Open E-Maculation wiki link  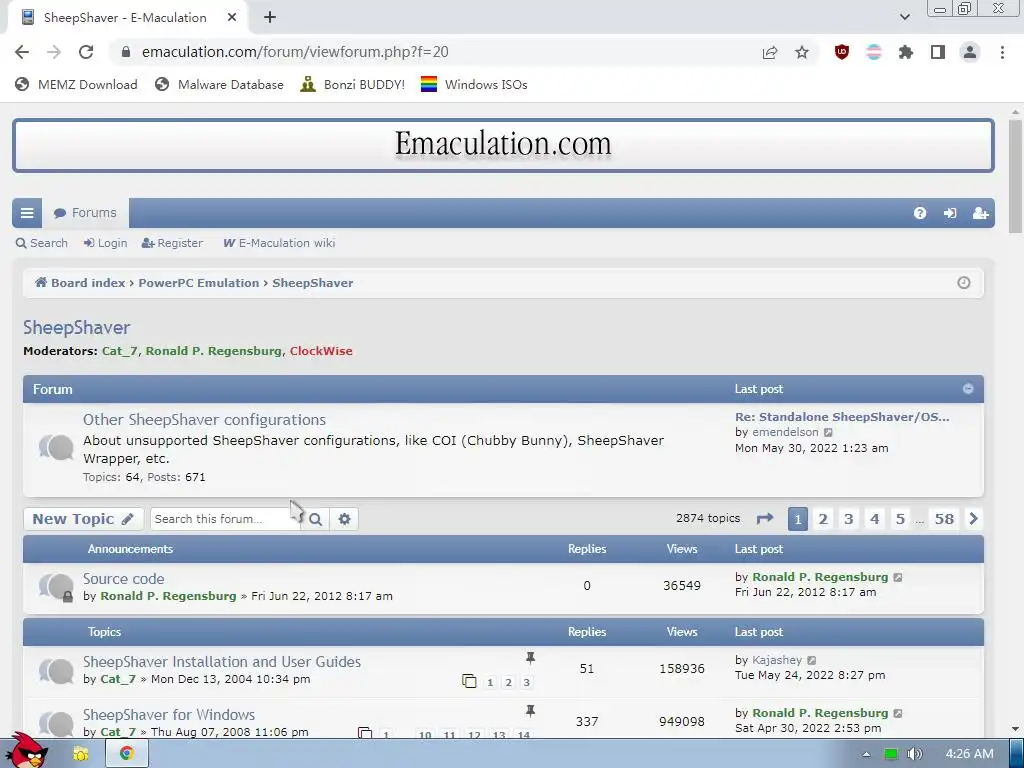280,243
